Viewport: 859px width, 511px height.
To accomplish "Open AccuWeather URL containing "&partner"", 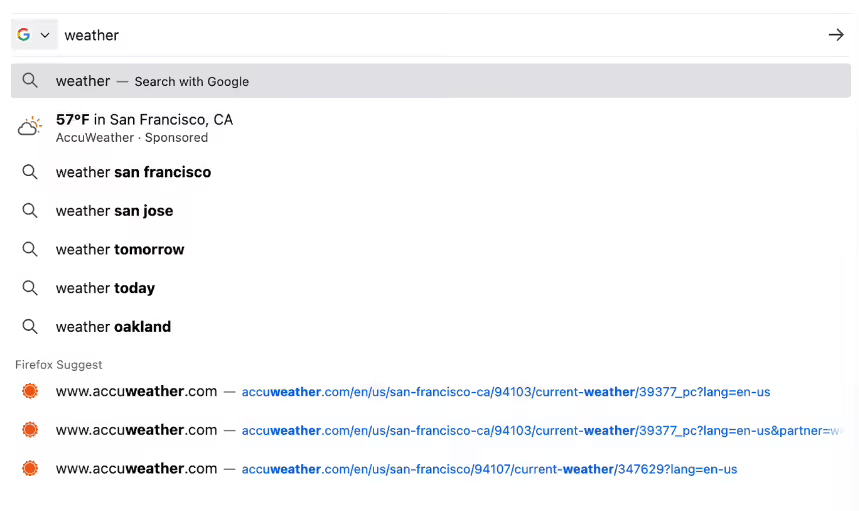I will 540,431.
